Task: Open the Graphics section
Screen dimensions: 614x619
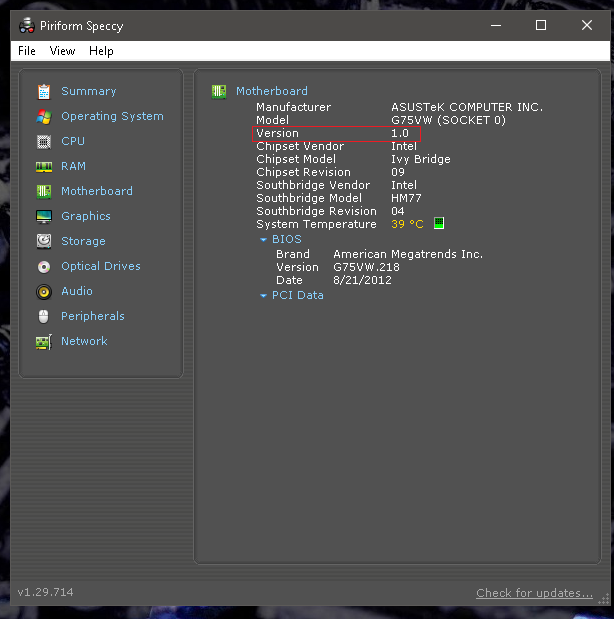Action: [86, 216]
